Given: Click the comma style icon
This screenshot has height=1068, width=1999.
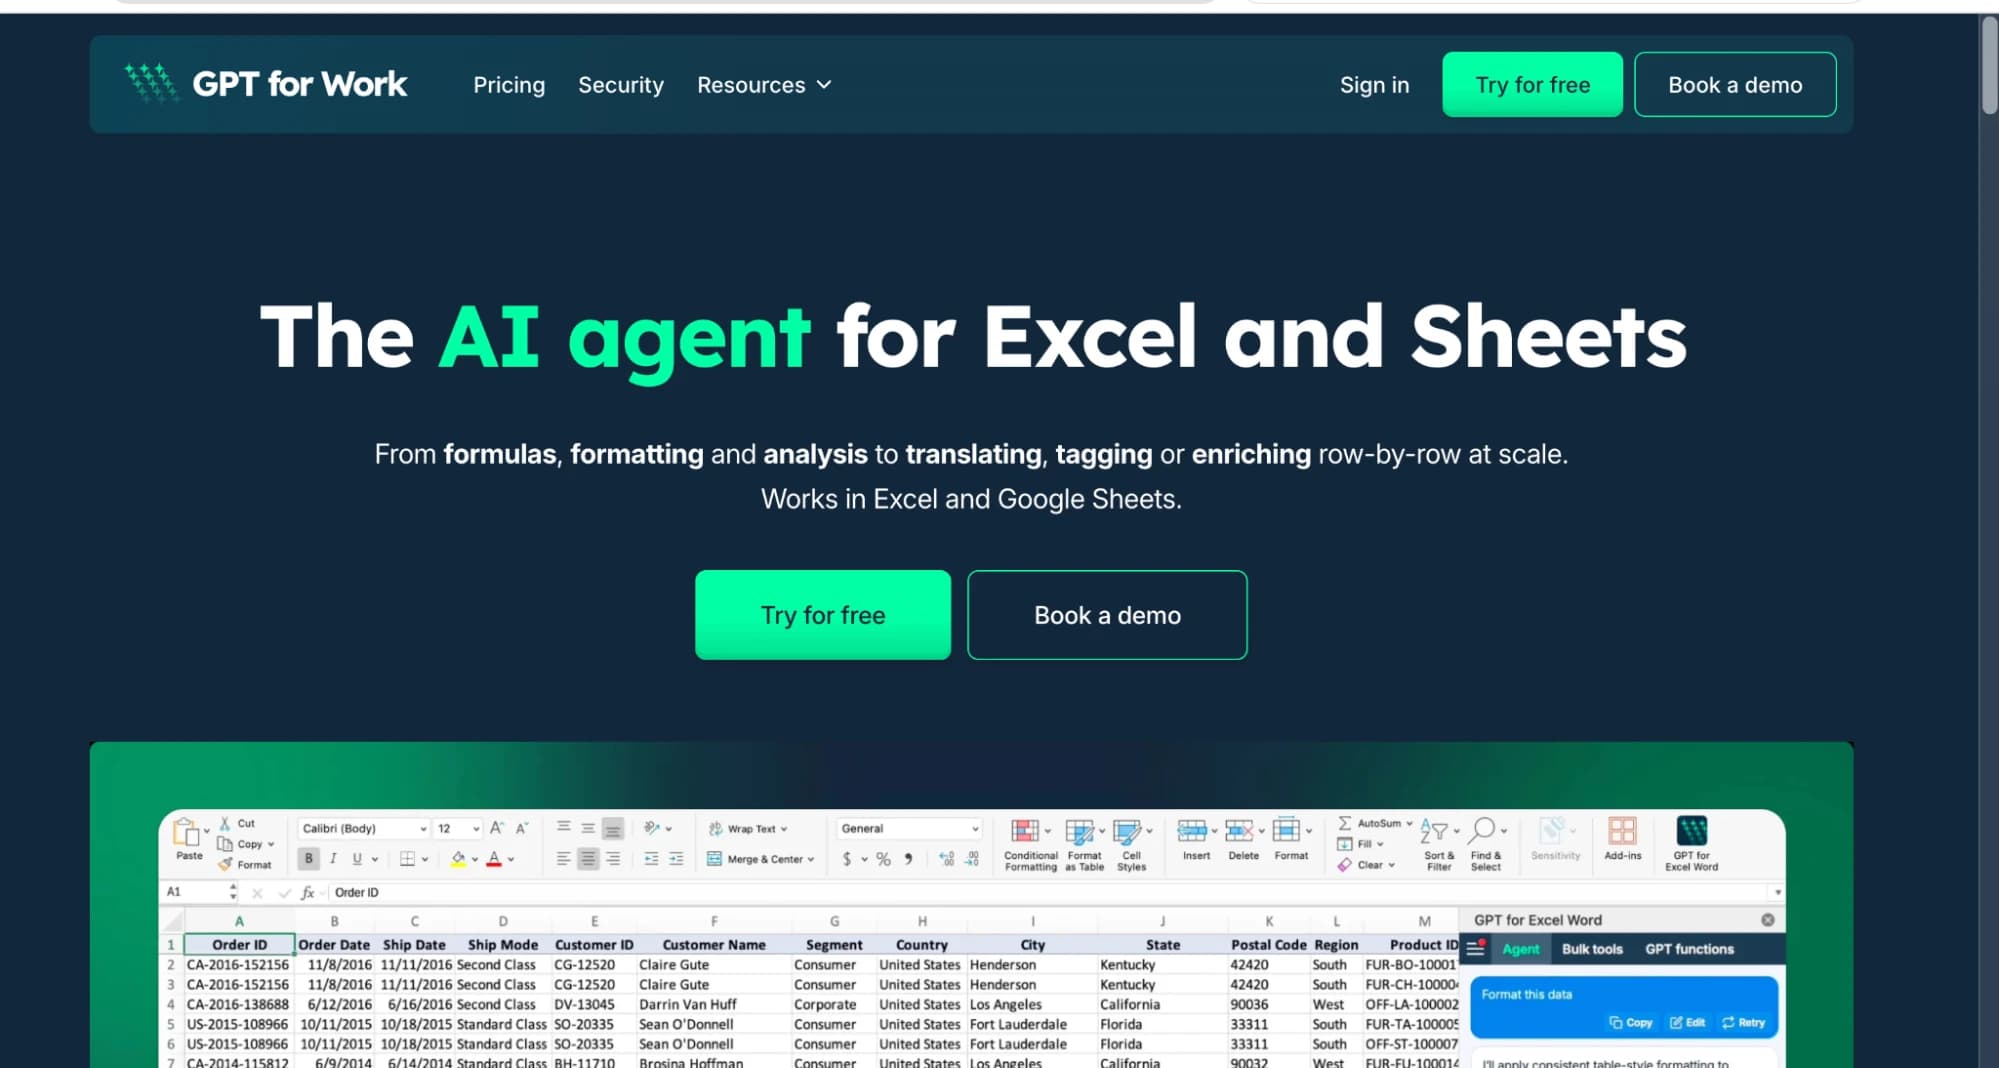Looking at the screenshot, I should pos(908,858).
